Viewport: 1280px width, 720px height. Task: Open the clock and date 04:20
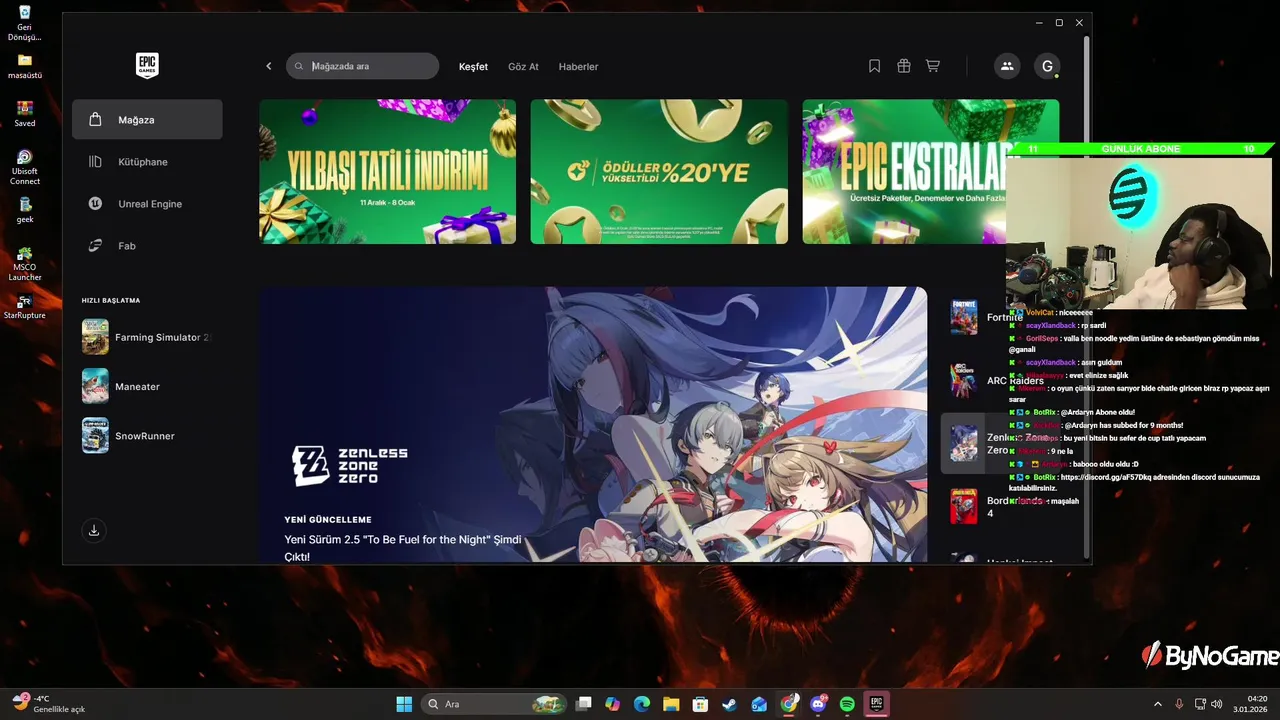coord(1252,704)
